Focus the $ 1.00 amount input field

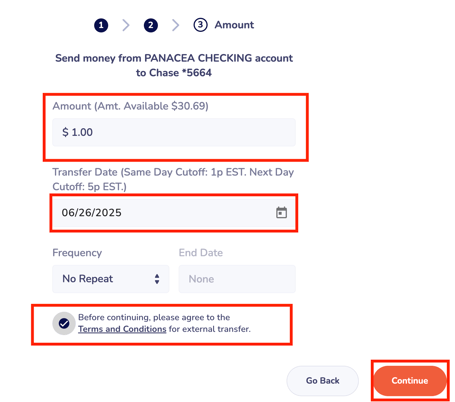[174, 132]
